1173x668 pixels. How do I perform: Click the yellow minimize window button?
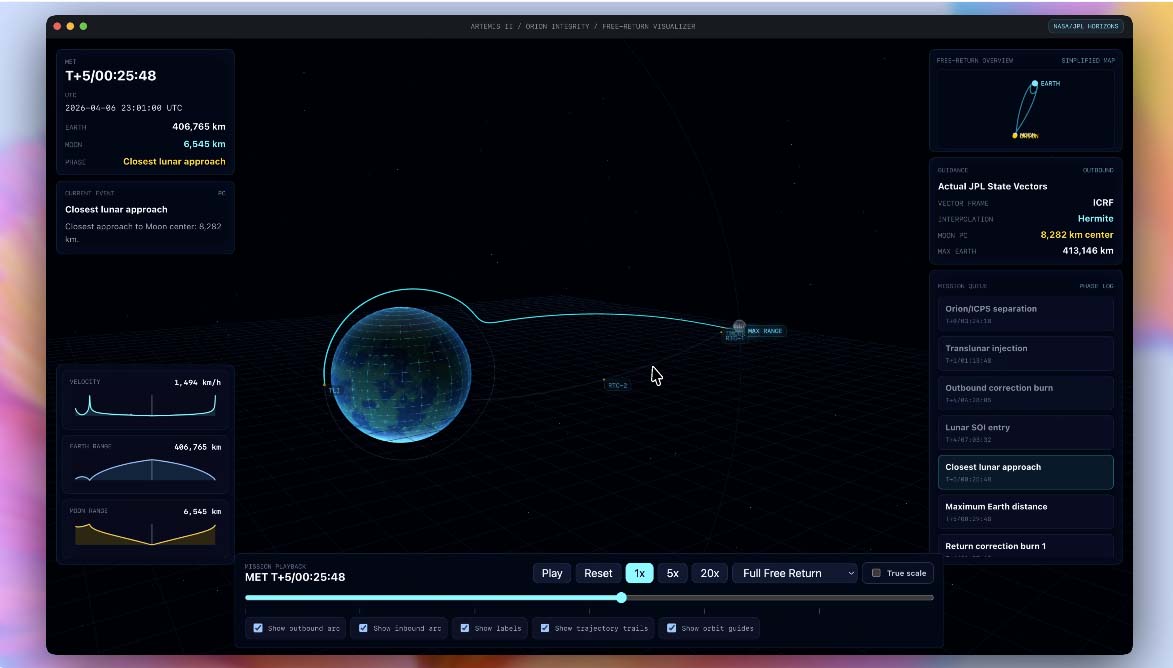click(x=70, y=26)
